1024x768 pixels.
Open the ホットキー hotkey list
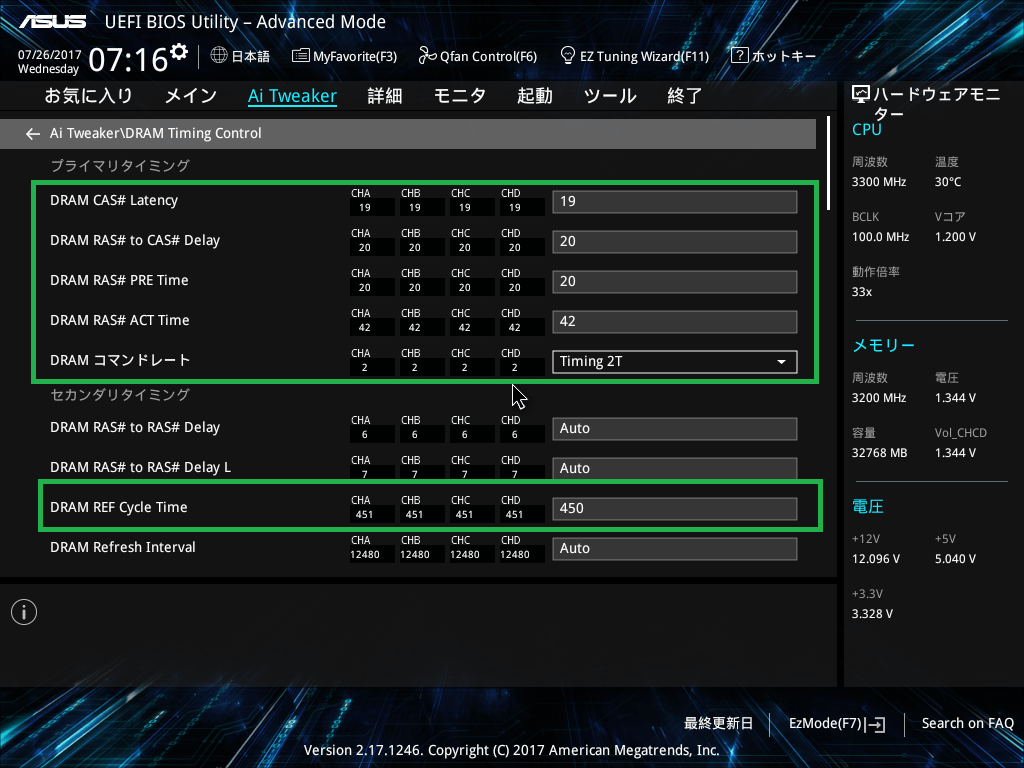pos(773,56)
